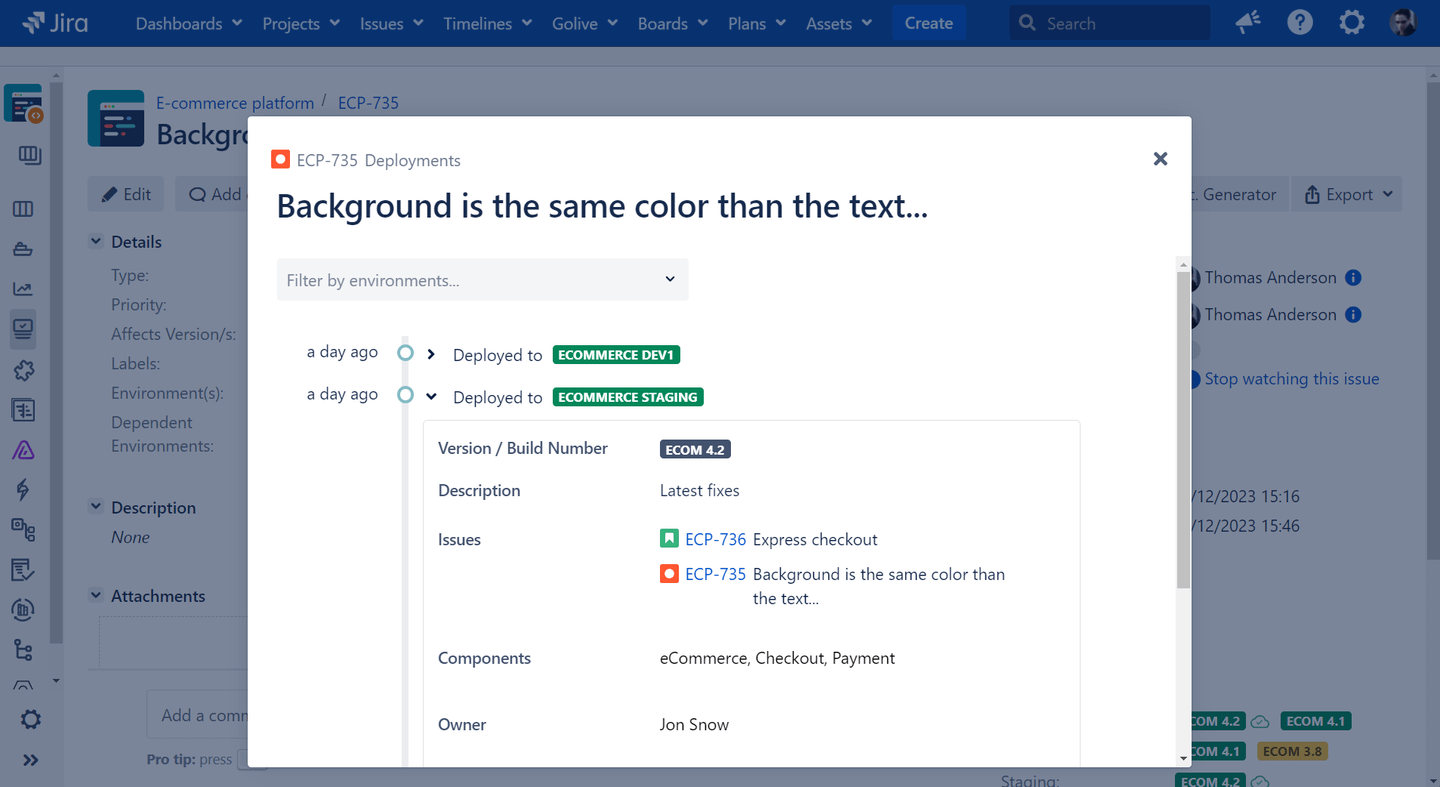The image size is (1440, 787).
Task: Collapse the ECOMMERCE STAGING deployment details
Action: pos(430,395)
